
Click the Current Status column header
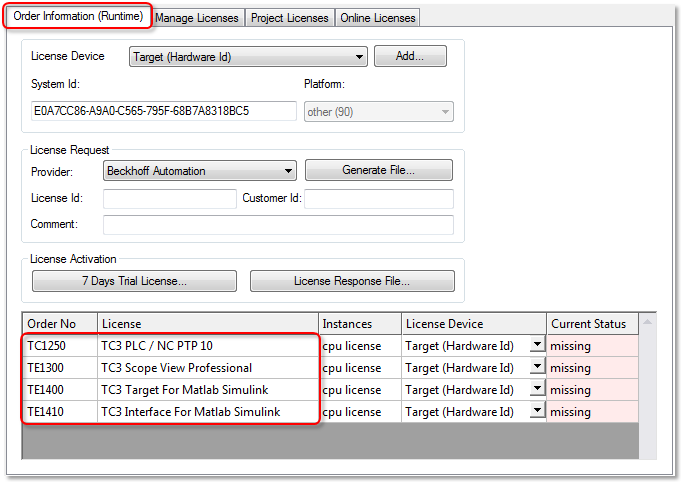point(592,324)
